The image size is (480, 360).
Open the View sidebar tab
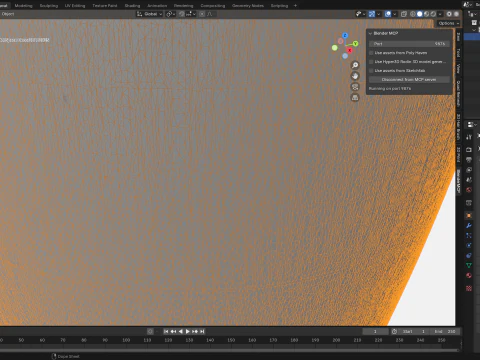pyautogui.click(x=459, y=69)
